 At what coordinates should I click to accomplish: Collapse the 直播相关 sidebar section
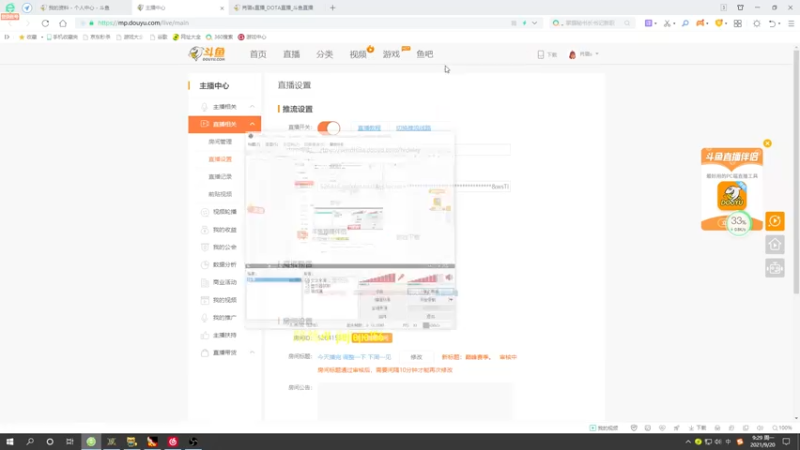[252, 124]
